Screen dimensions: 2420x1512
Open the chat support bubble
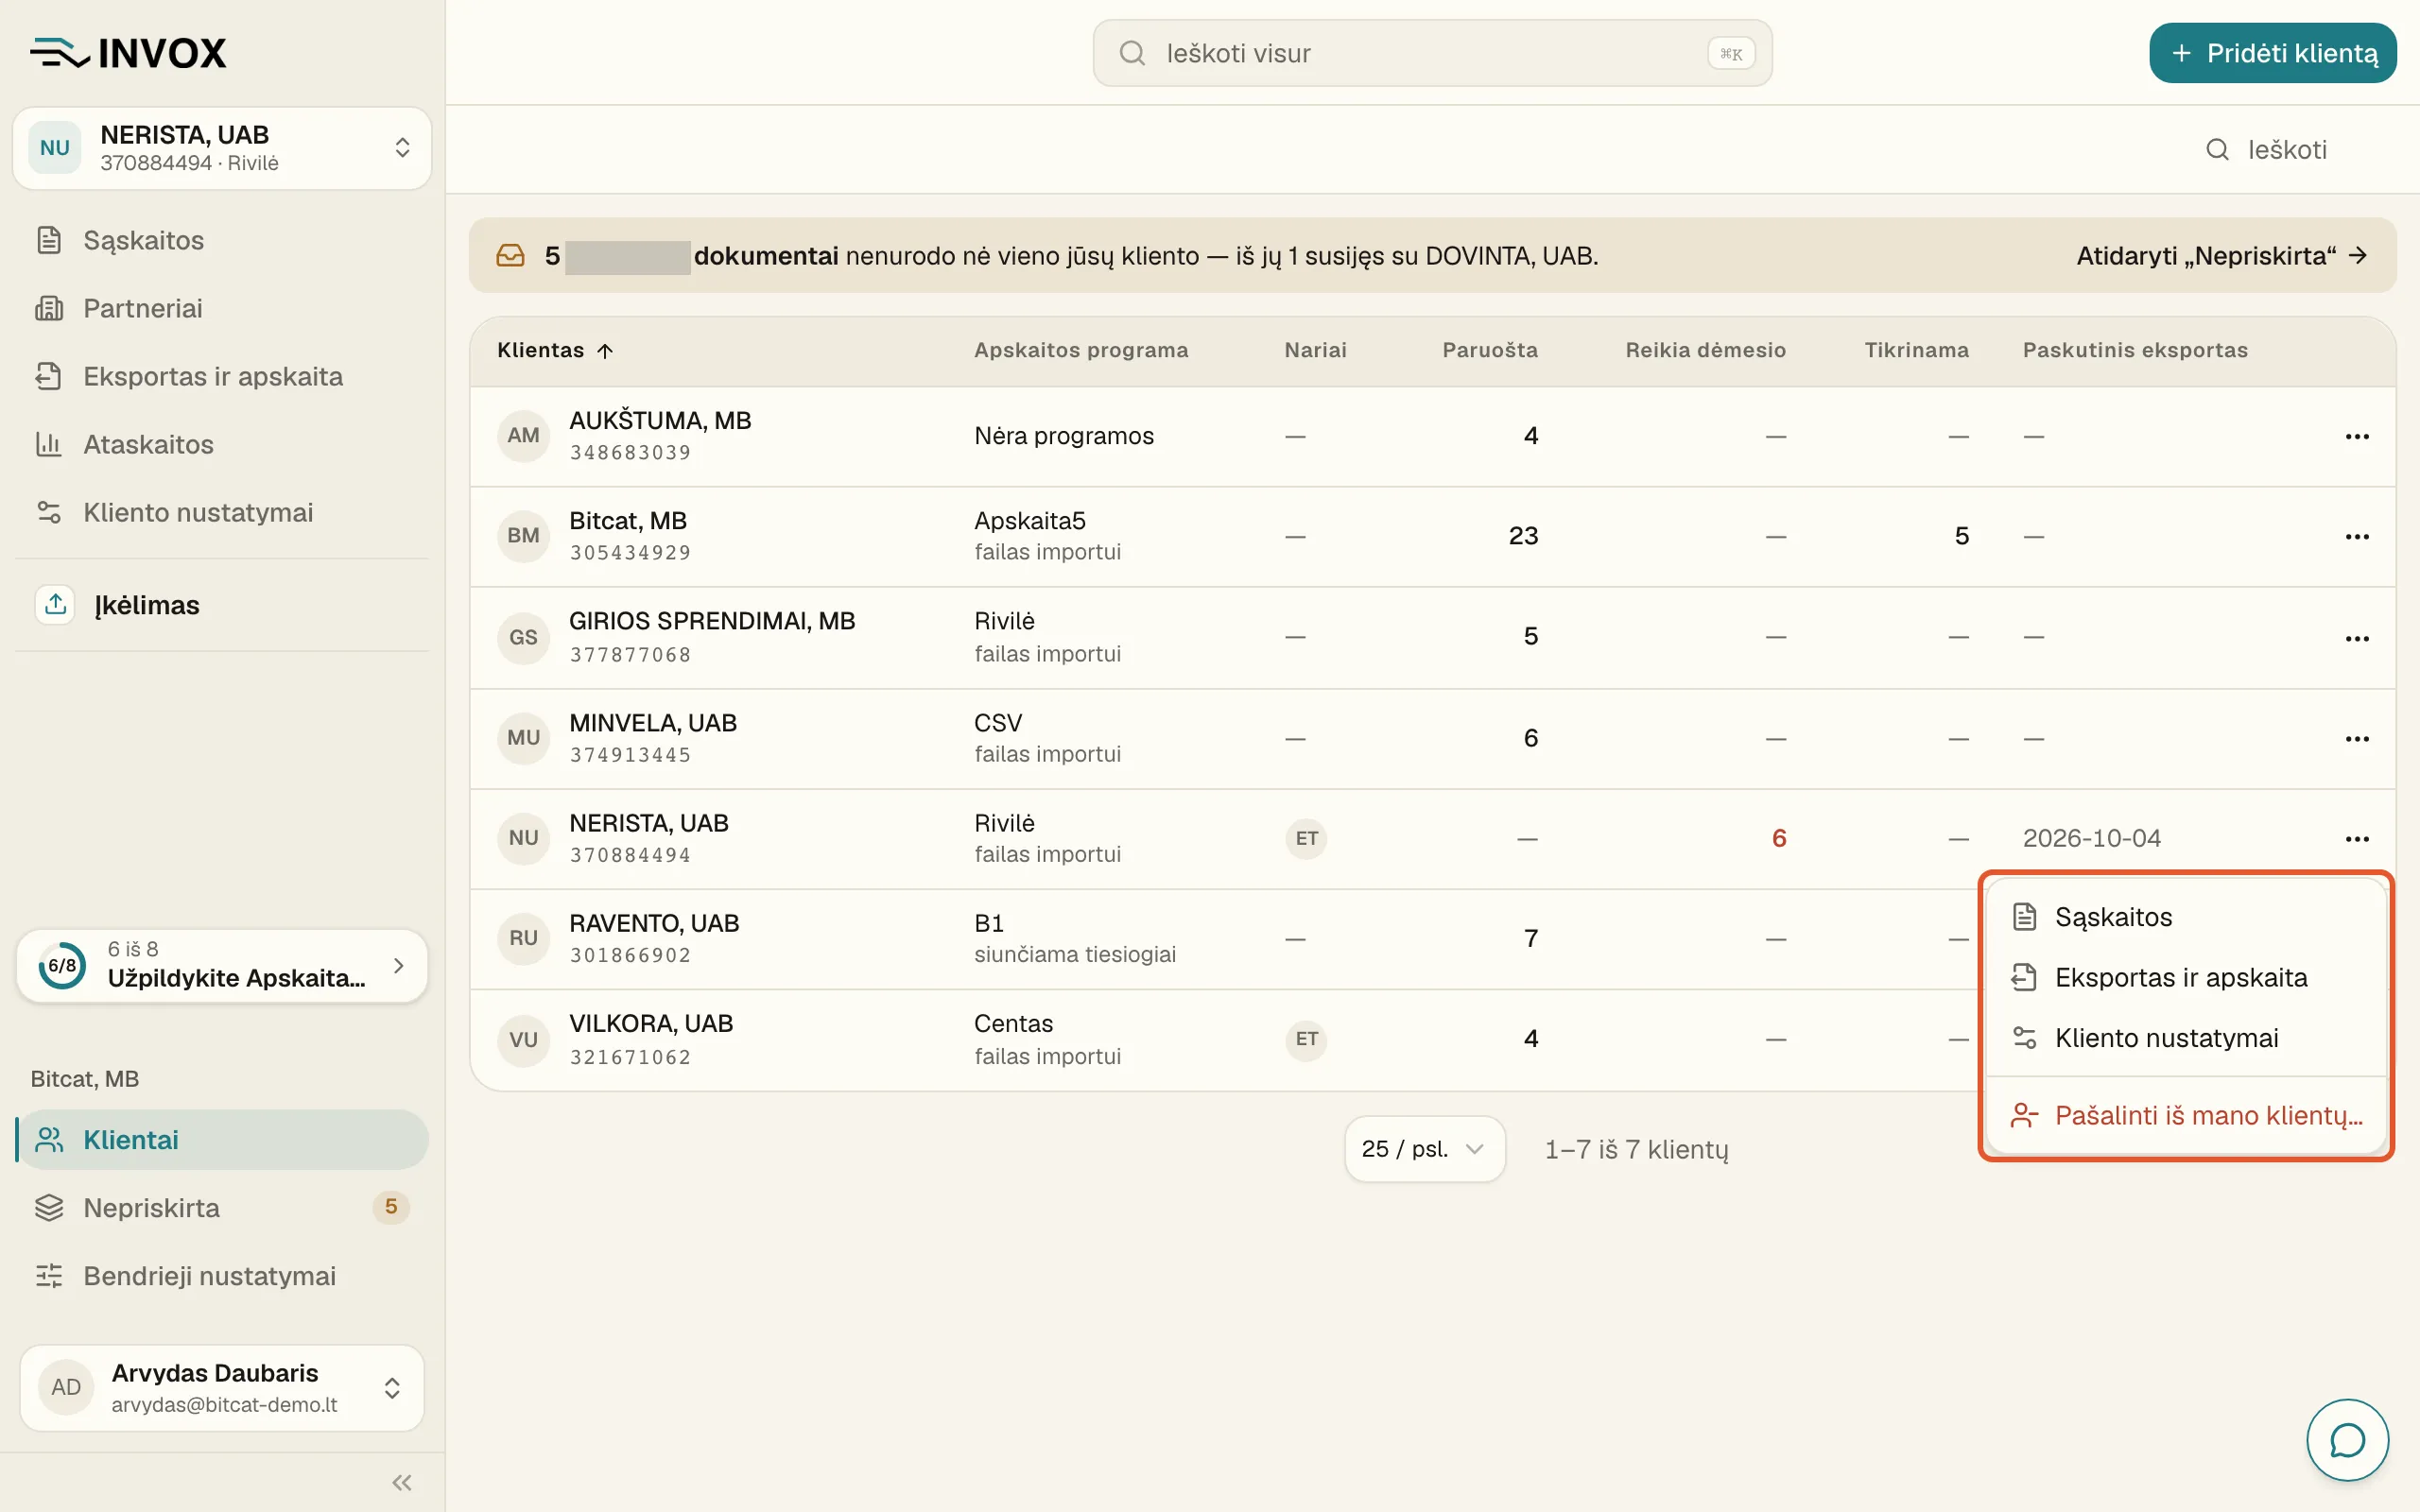[2347, 1440]
